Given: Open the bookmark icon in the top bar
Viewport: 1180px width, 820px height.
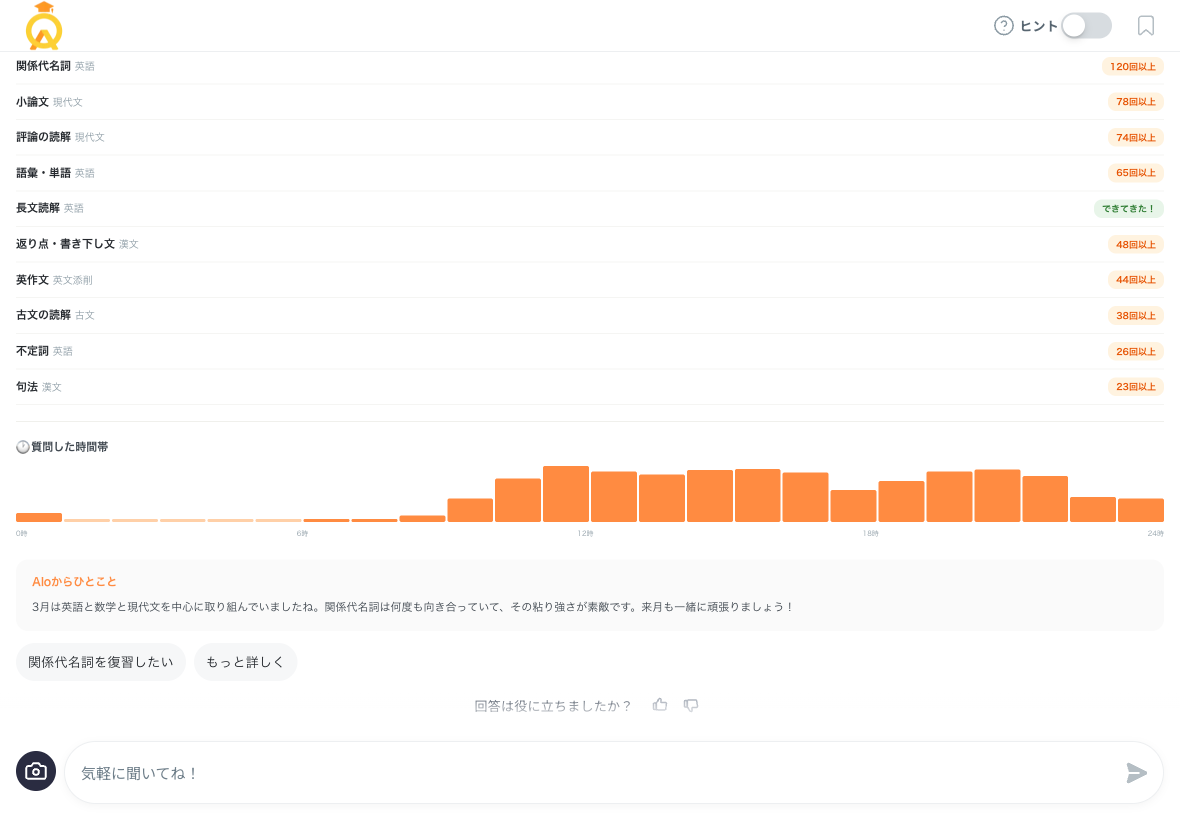Looking at the screenshot, I should point(1145,26).
